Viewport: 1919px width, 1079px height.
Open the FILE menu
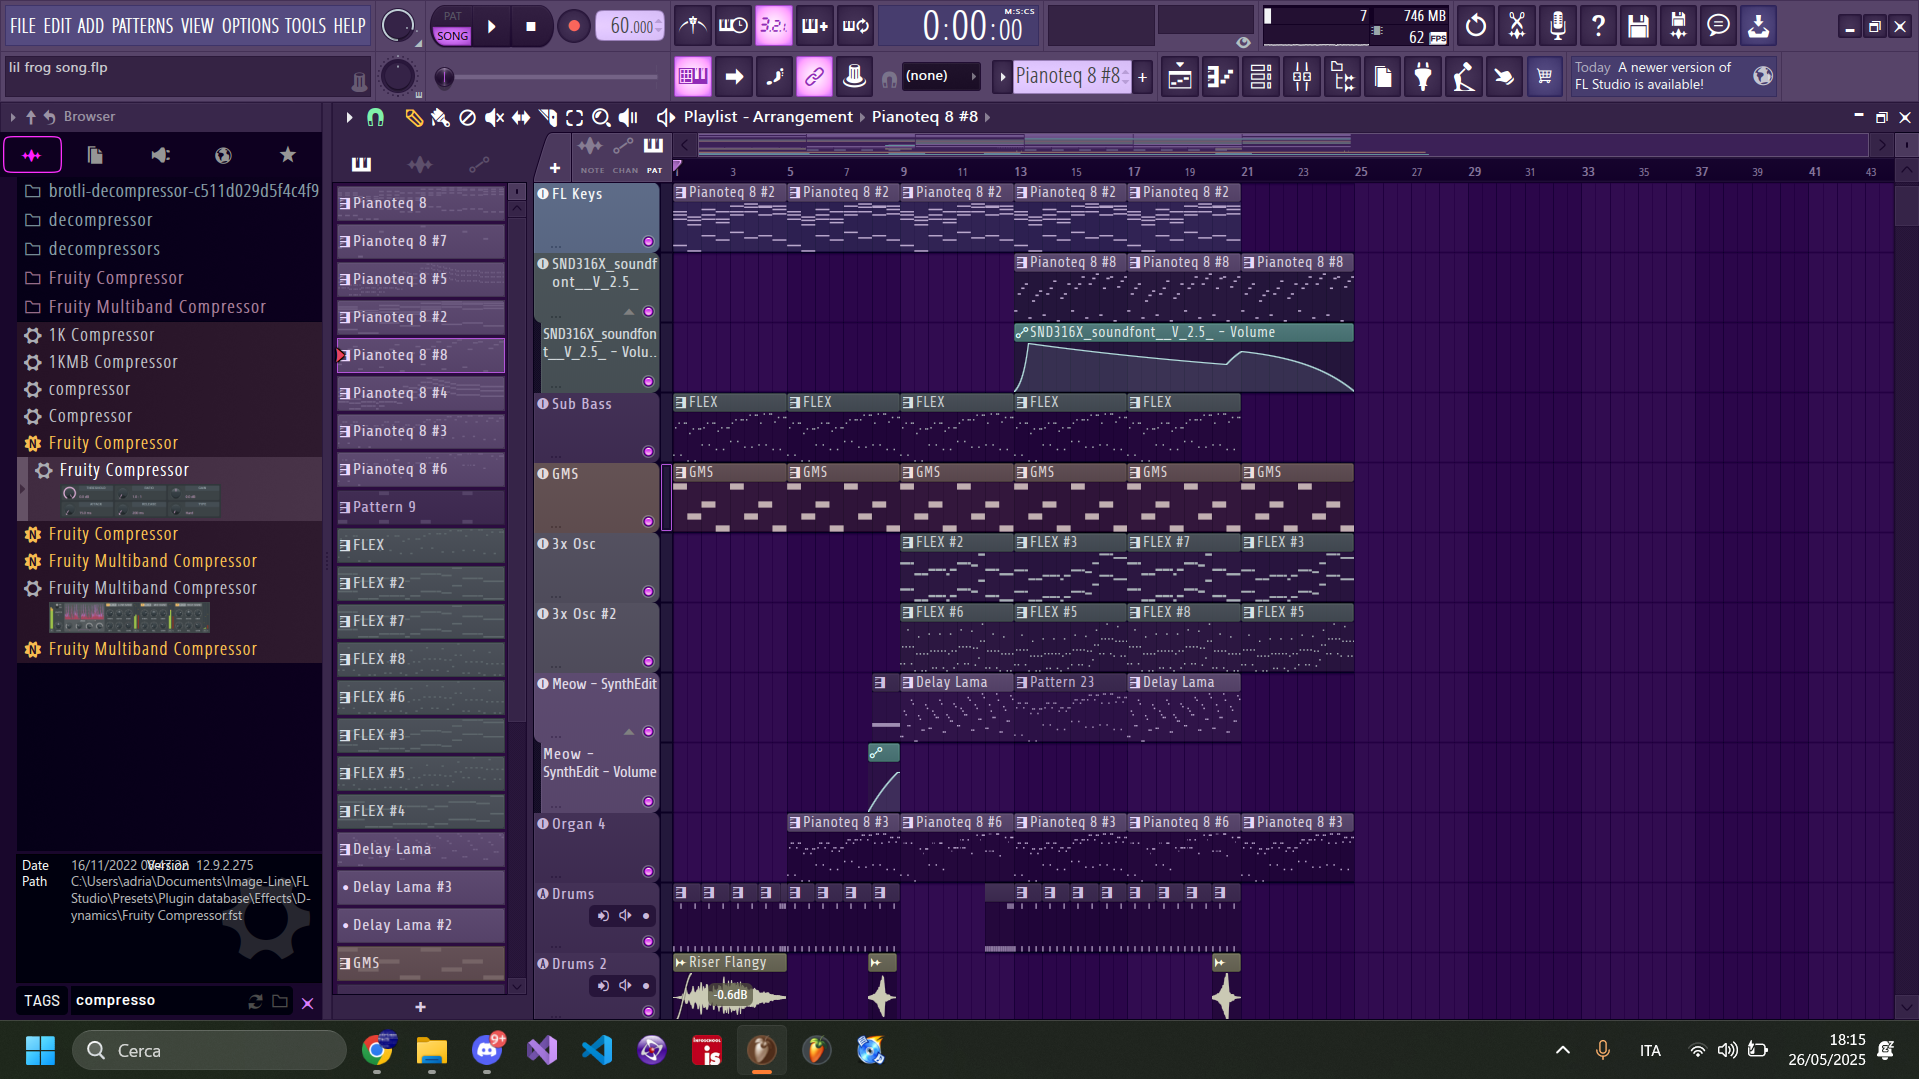pos(23,26)
